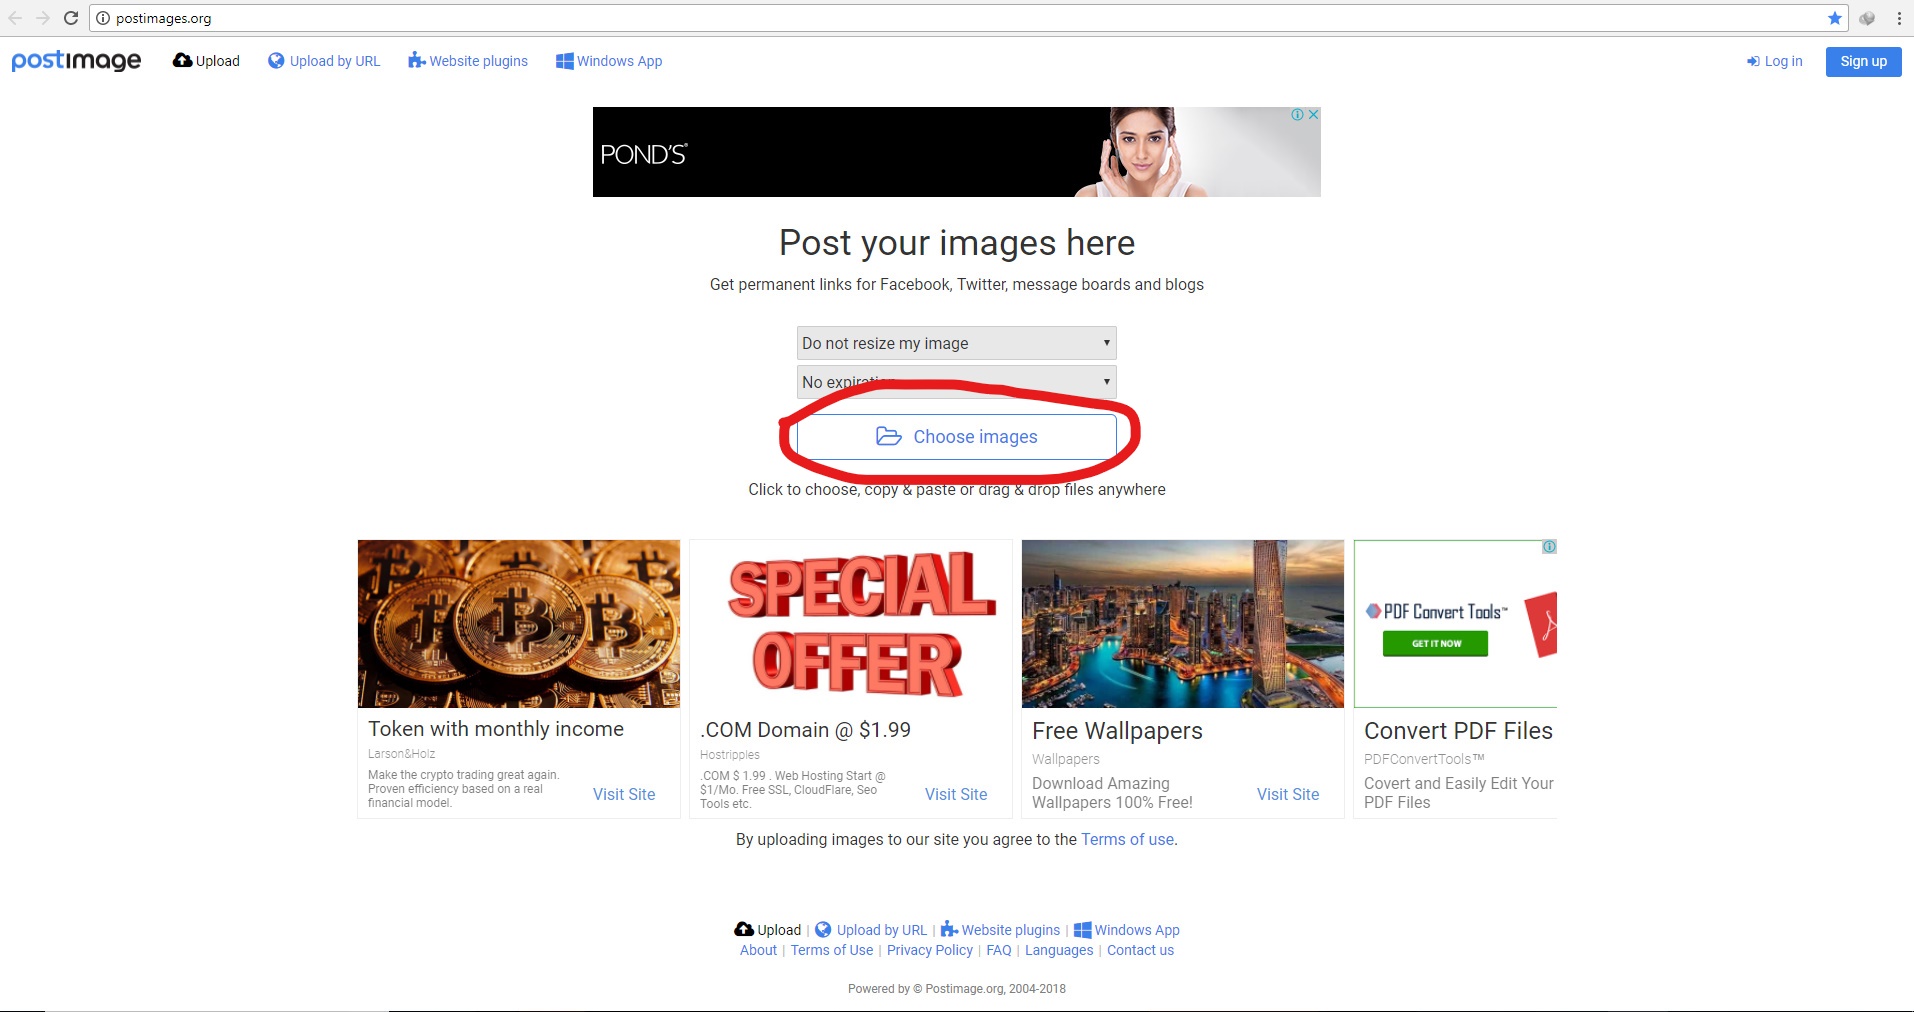Click the browser forward arrow

[x=43, y=18]
